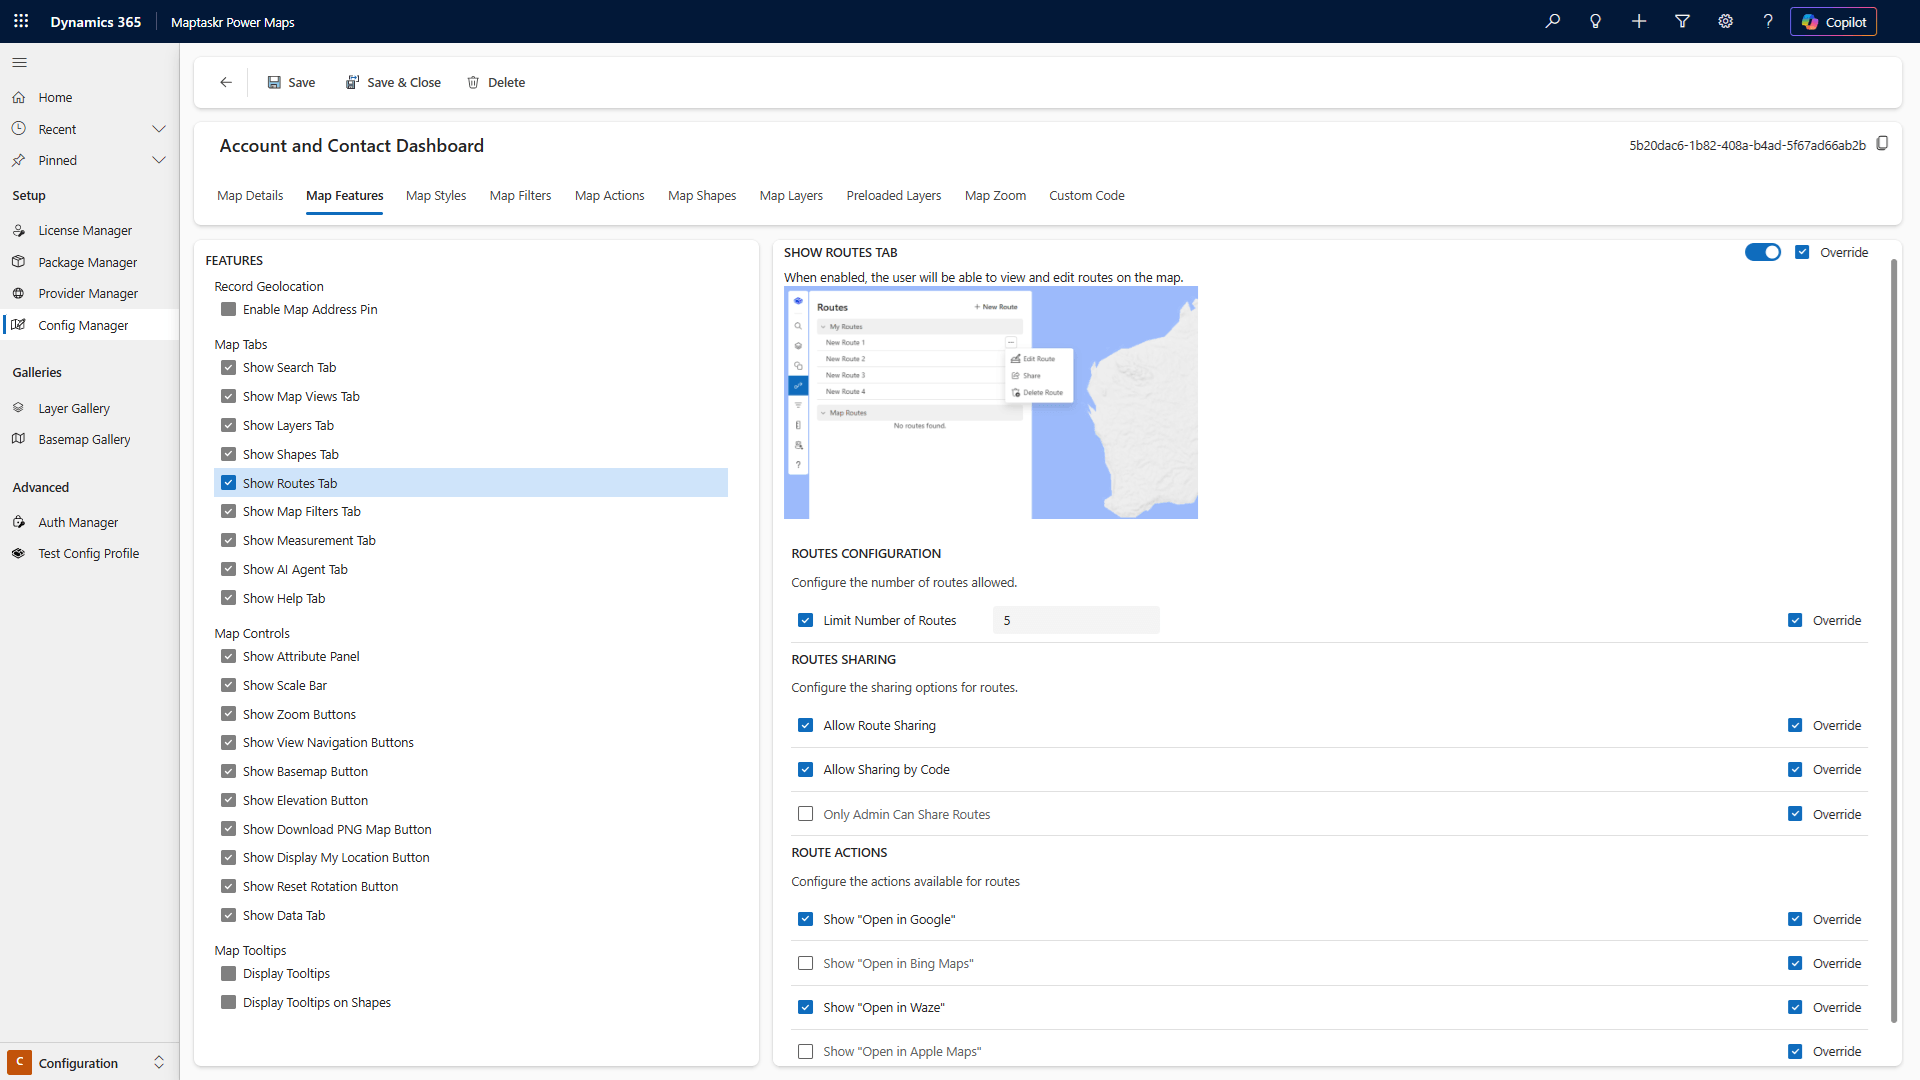Click the search magnifier icon in header
This screenshot has height=1080, width=1920.
[x=1552, y=21]
